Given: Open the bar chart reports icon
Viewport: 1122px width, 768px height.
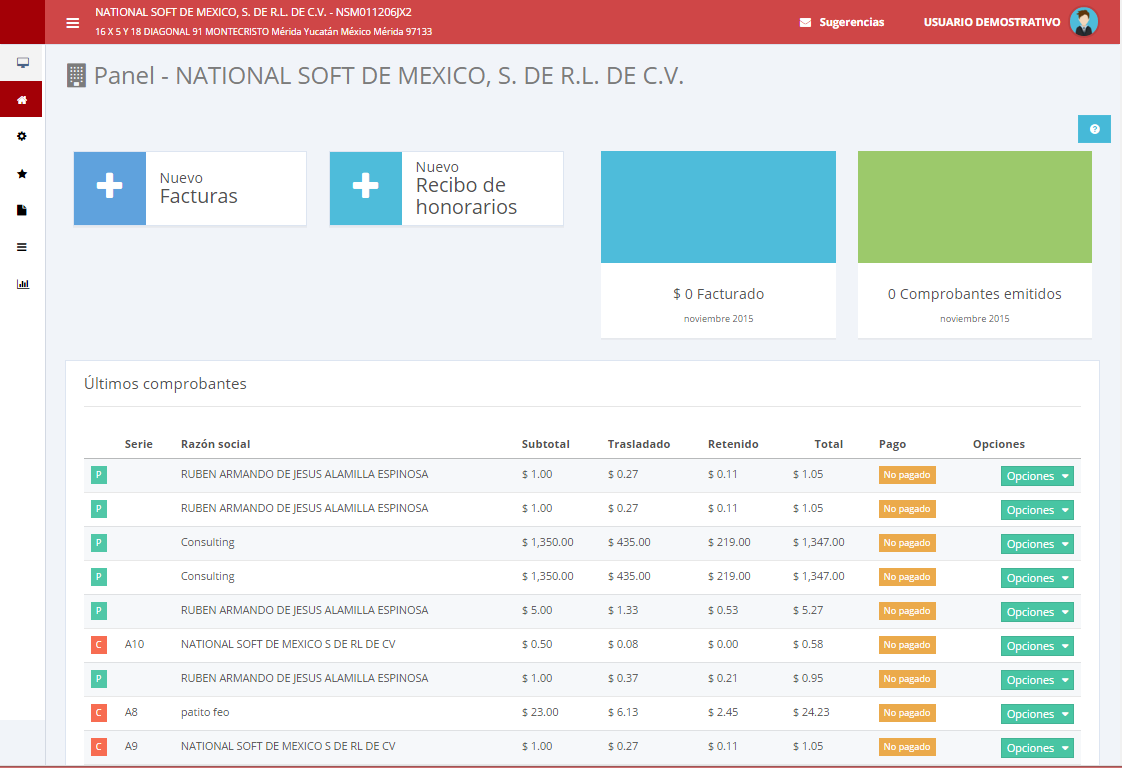Looking at the screenshot, I should [x=22, y=284].
